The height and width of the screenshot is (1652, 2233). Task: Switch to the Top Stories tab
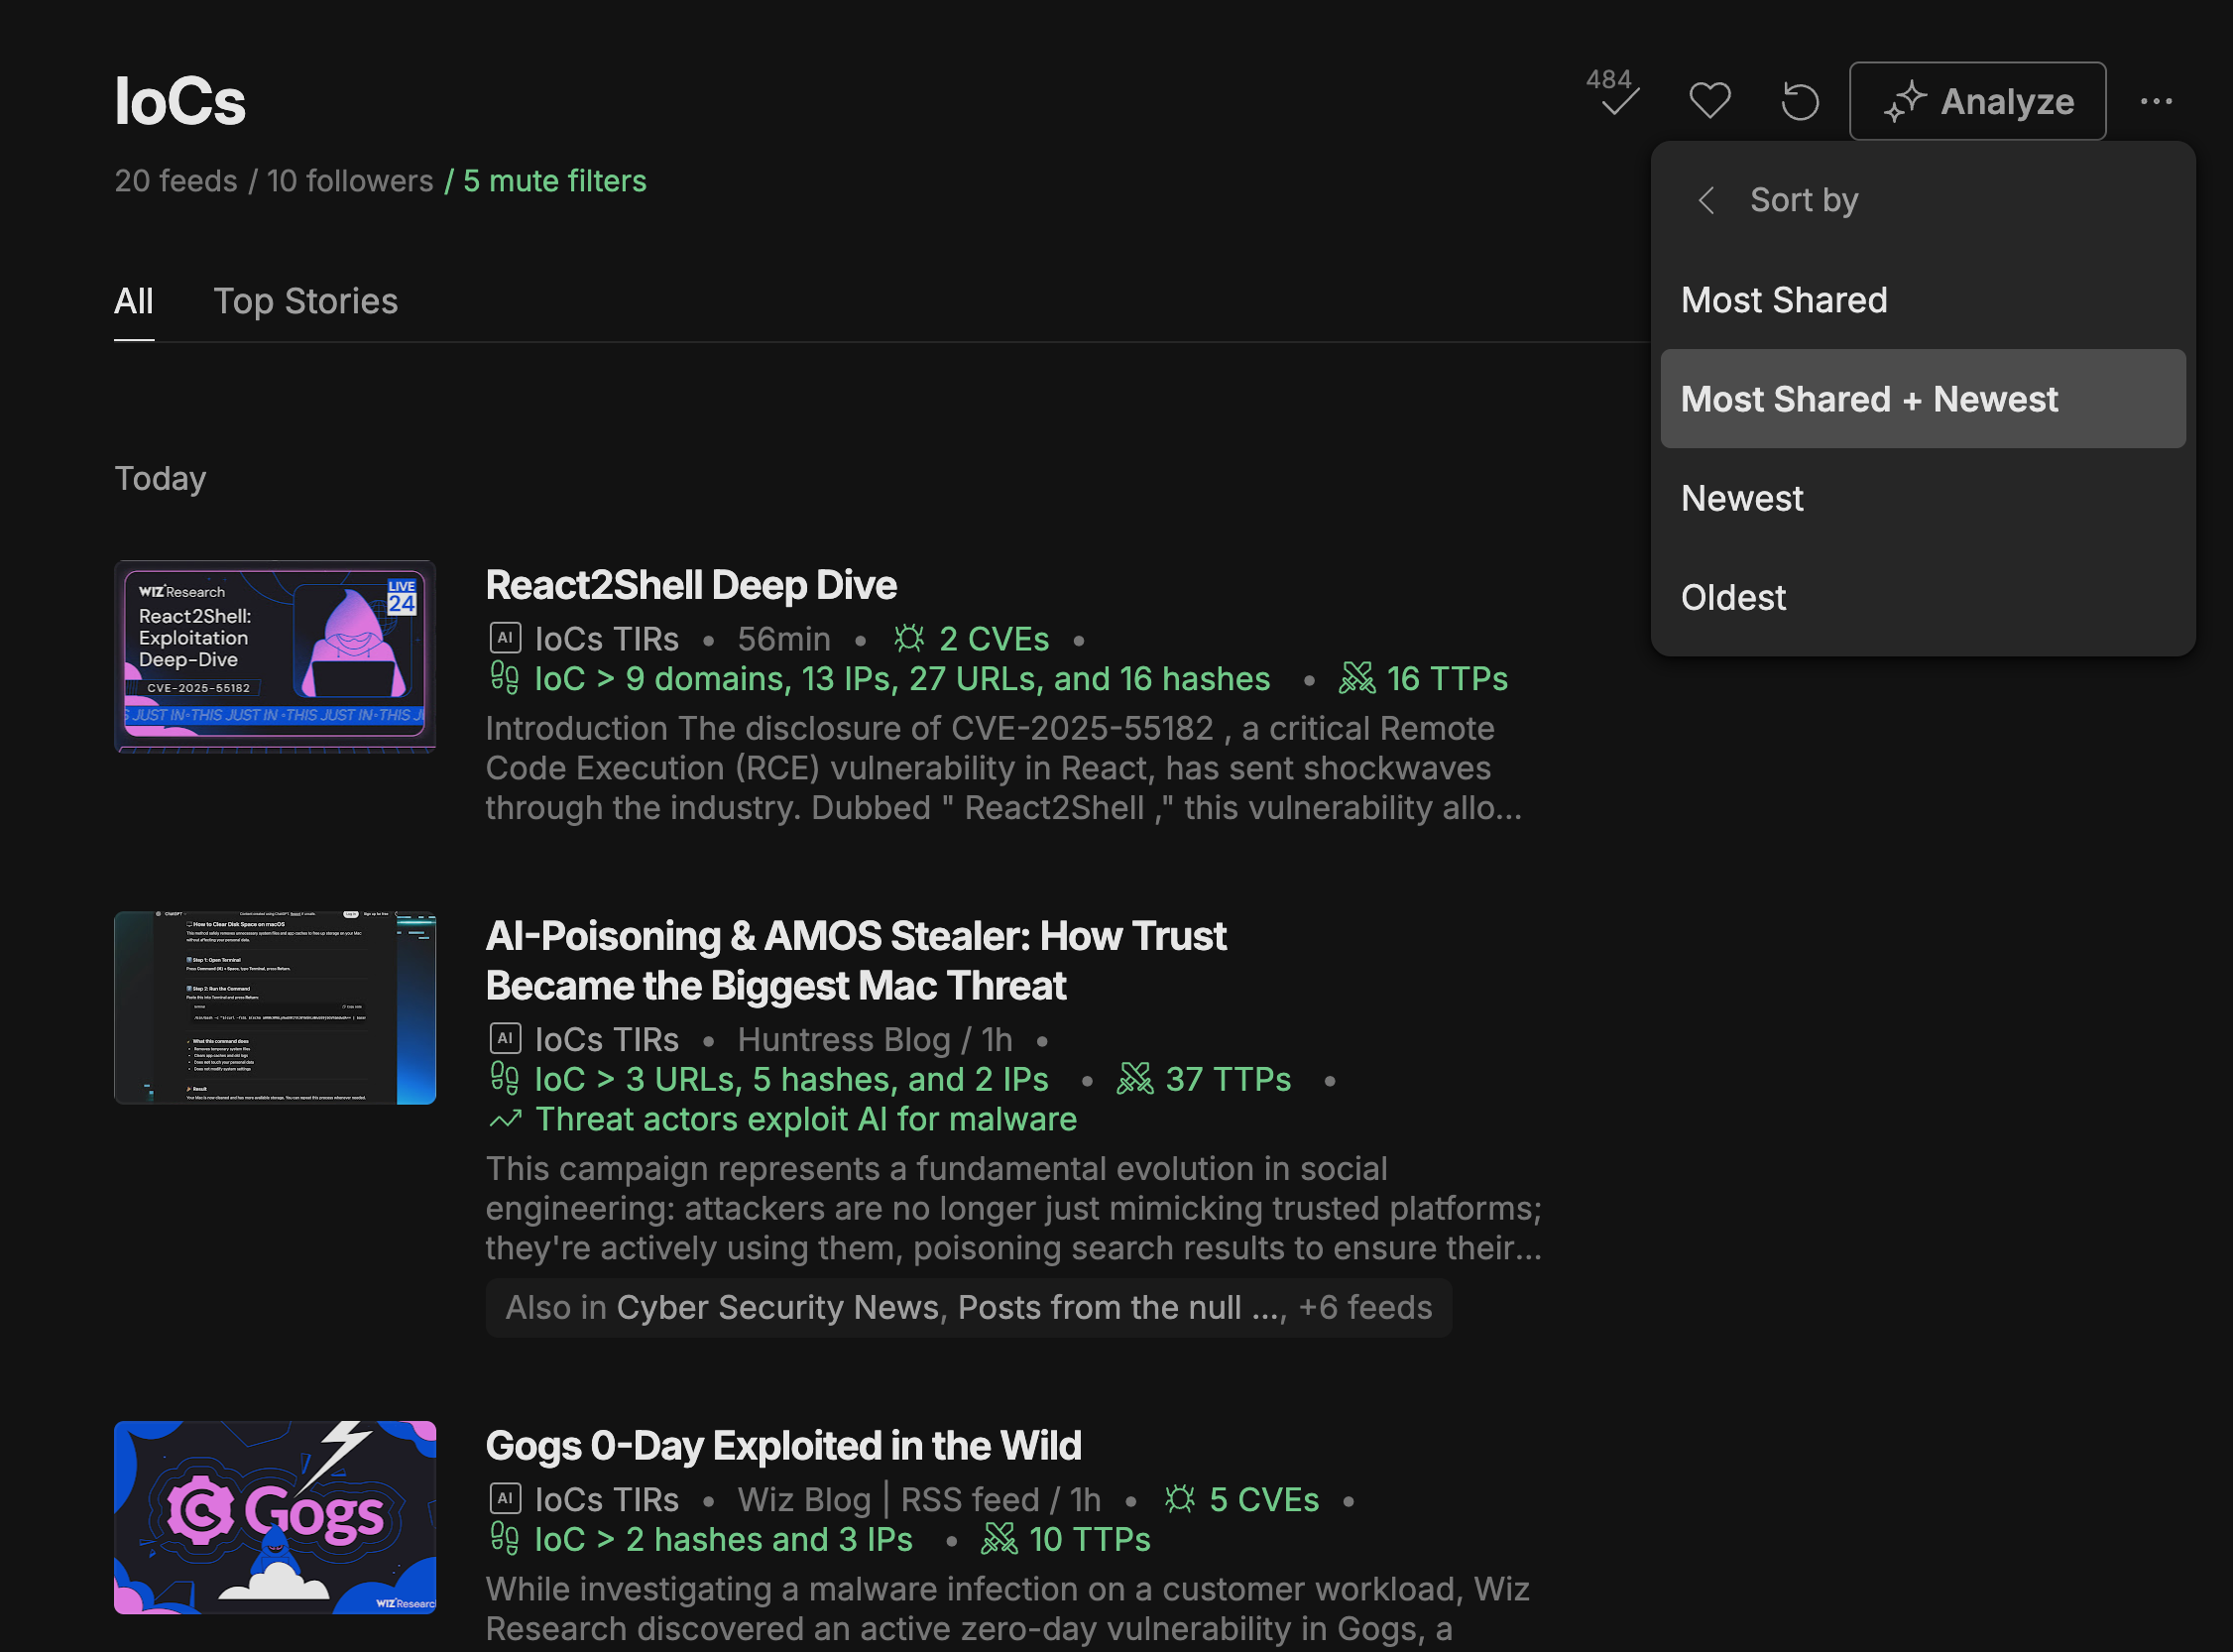[x=305, y=301]
